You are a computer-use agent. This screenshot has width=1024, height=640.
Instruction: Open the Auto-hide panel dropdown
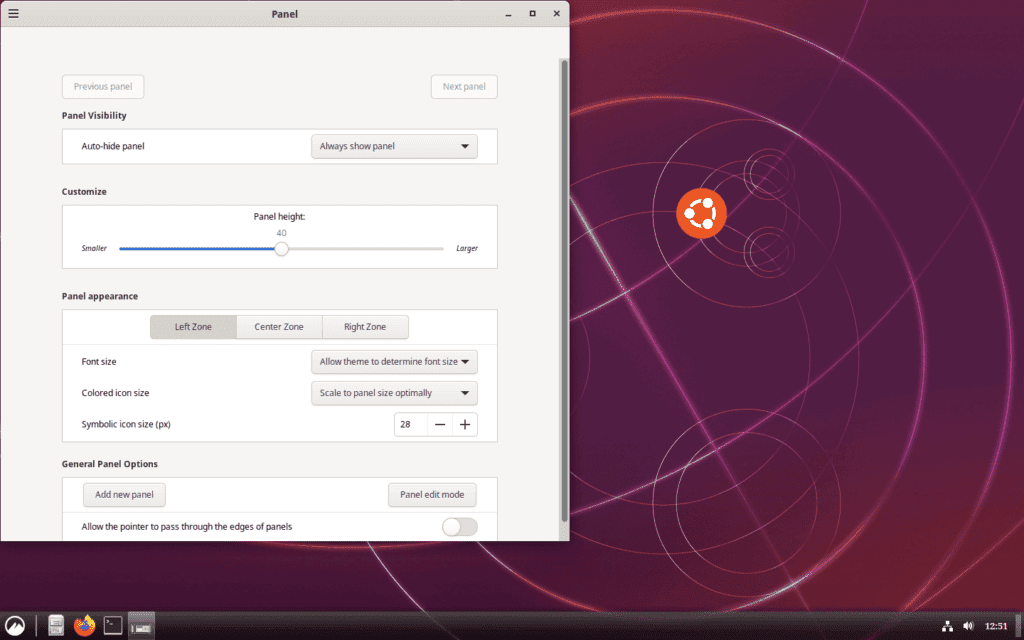tap(394, 146)
